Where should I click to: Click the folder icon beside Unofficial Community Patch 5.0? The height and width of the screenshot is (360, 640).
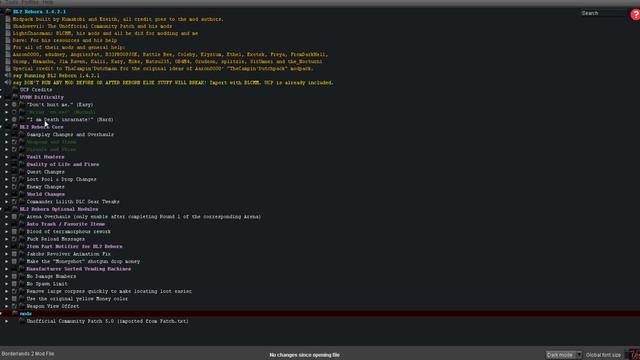22,321
